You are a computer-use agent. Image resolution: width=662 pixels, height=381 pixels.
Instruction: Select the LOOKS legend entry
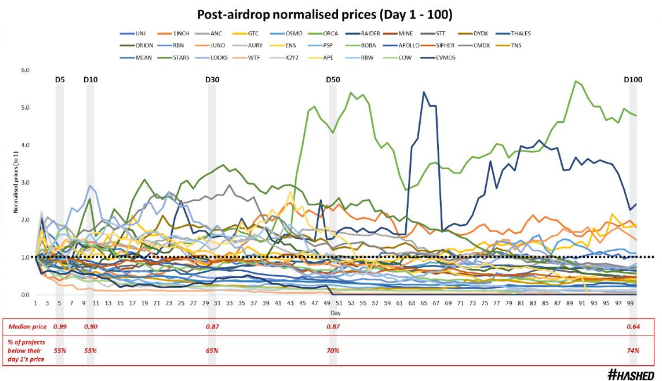212,57
